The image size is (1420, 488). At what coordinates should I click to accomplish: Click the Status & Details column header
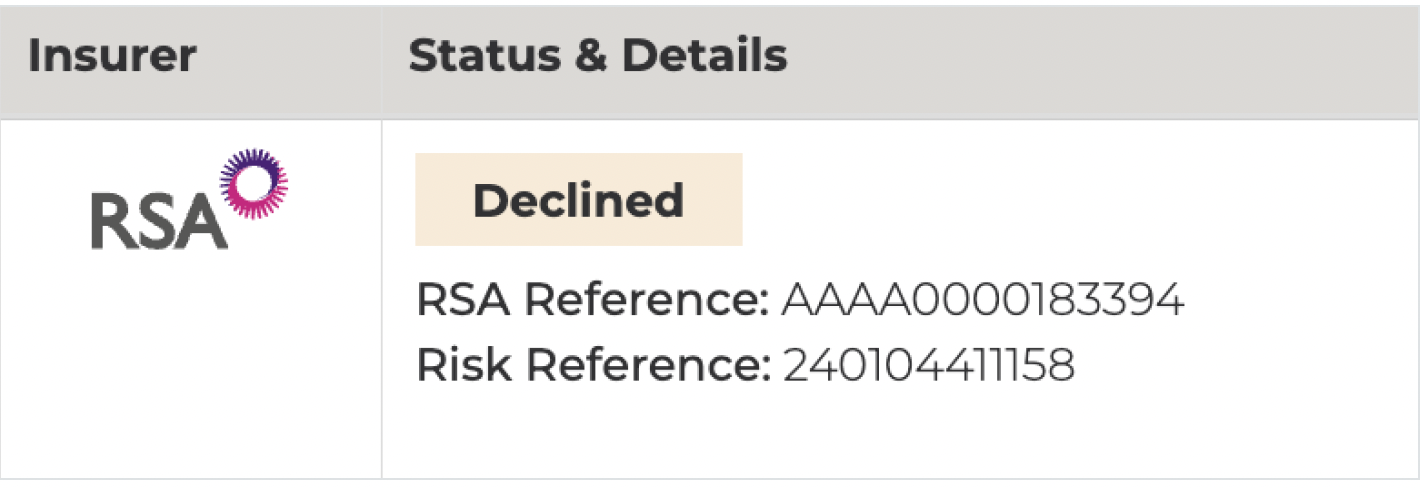[597, 57]
